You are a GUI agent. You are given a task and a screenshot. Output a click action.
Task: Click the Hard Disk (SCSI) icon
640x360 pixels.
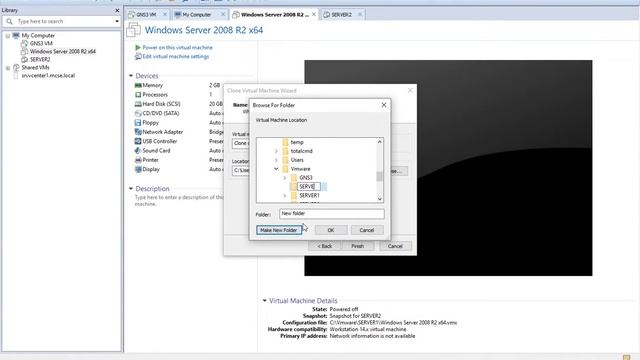(138, 104)
